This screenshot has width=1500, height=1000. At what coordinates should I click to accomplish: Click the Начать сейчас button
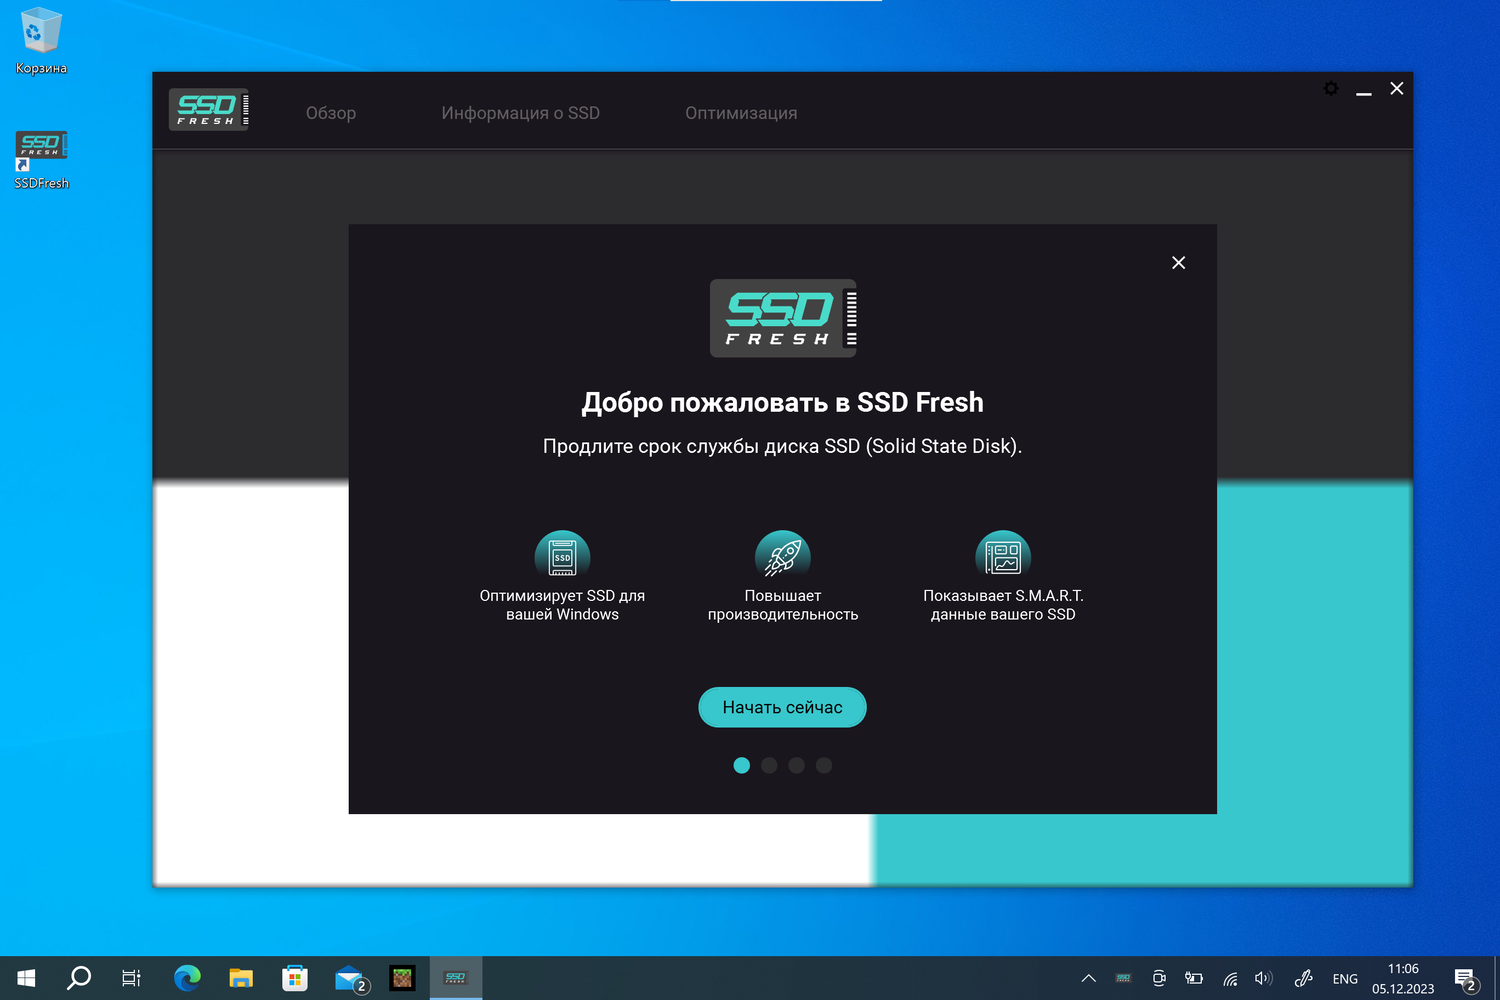click(782, 707)
